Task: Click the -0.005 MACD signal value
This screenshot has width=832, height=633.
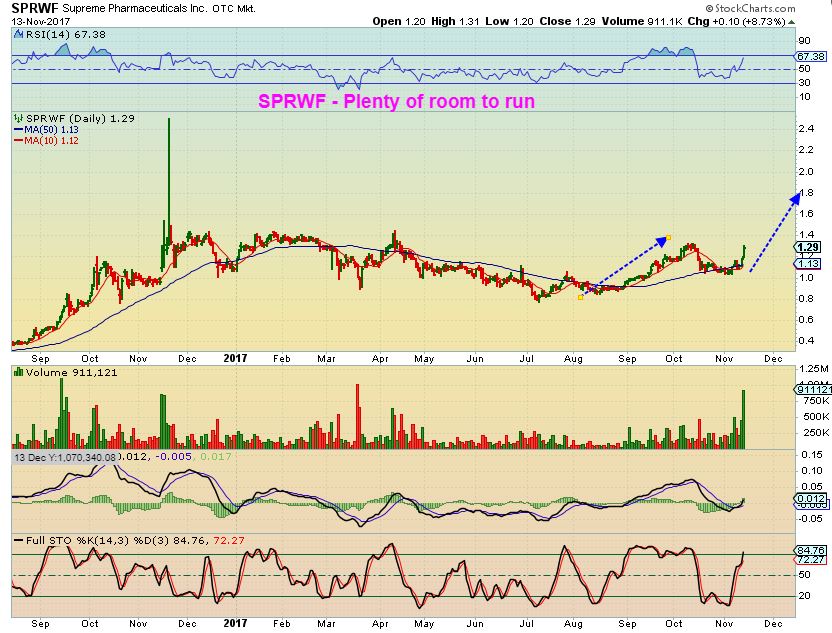Action: tap(172, 456)
